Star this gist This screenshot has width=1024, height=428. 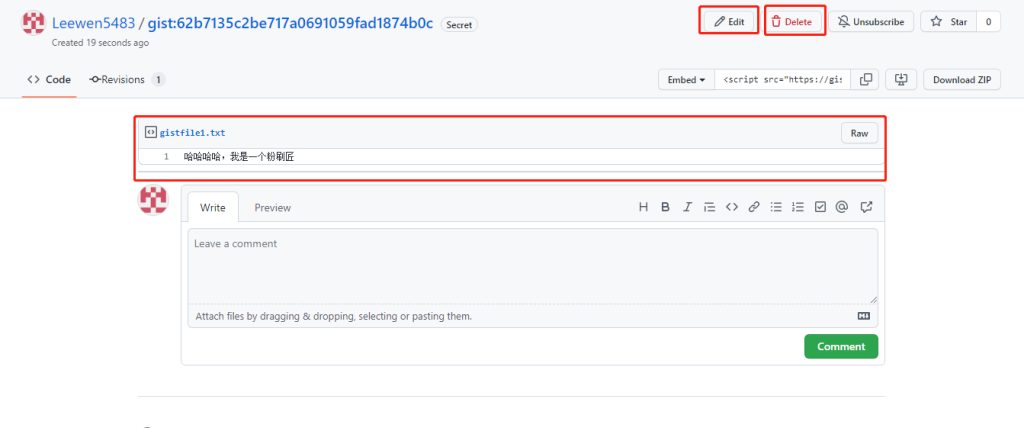pyautogui.click(x=949, y=22)
